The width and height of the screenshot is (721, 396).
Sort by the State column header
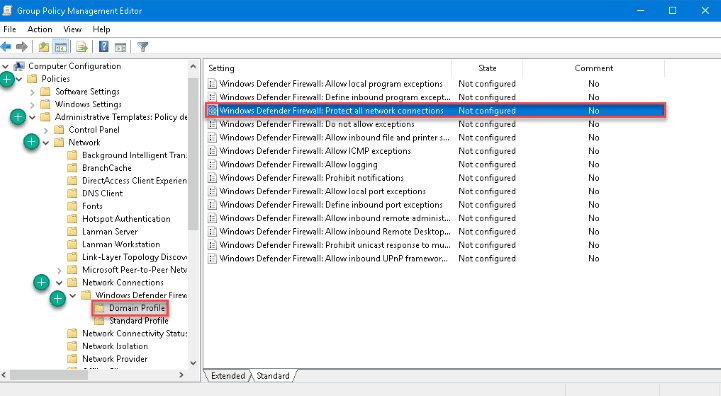coord(487,68)
